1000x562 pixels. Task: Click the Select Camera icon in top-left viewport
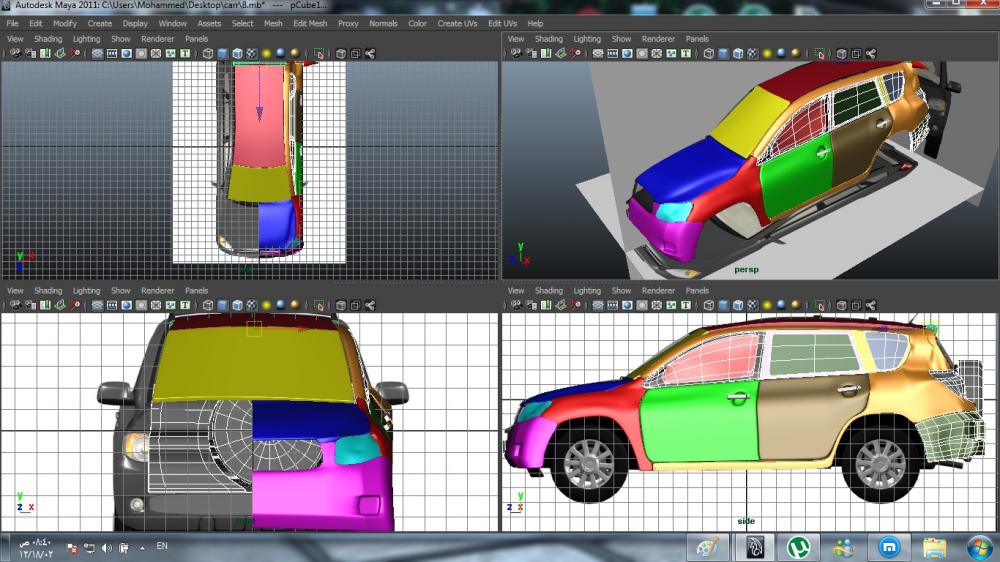point(15,53)
